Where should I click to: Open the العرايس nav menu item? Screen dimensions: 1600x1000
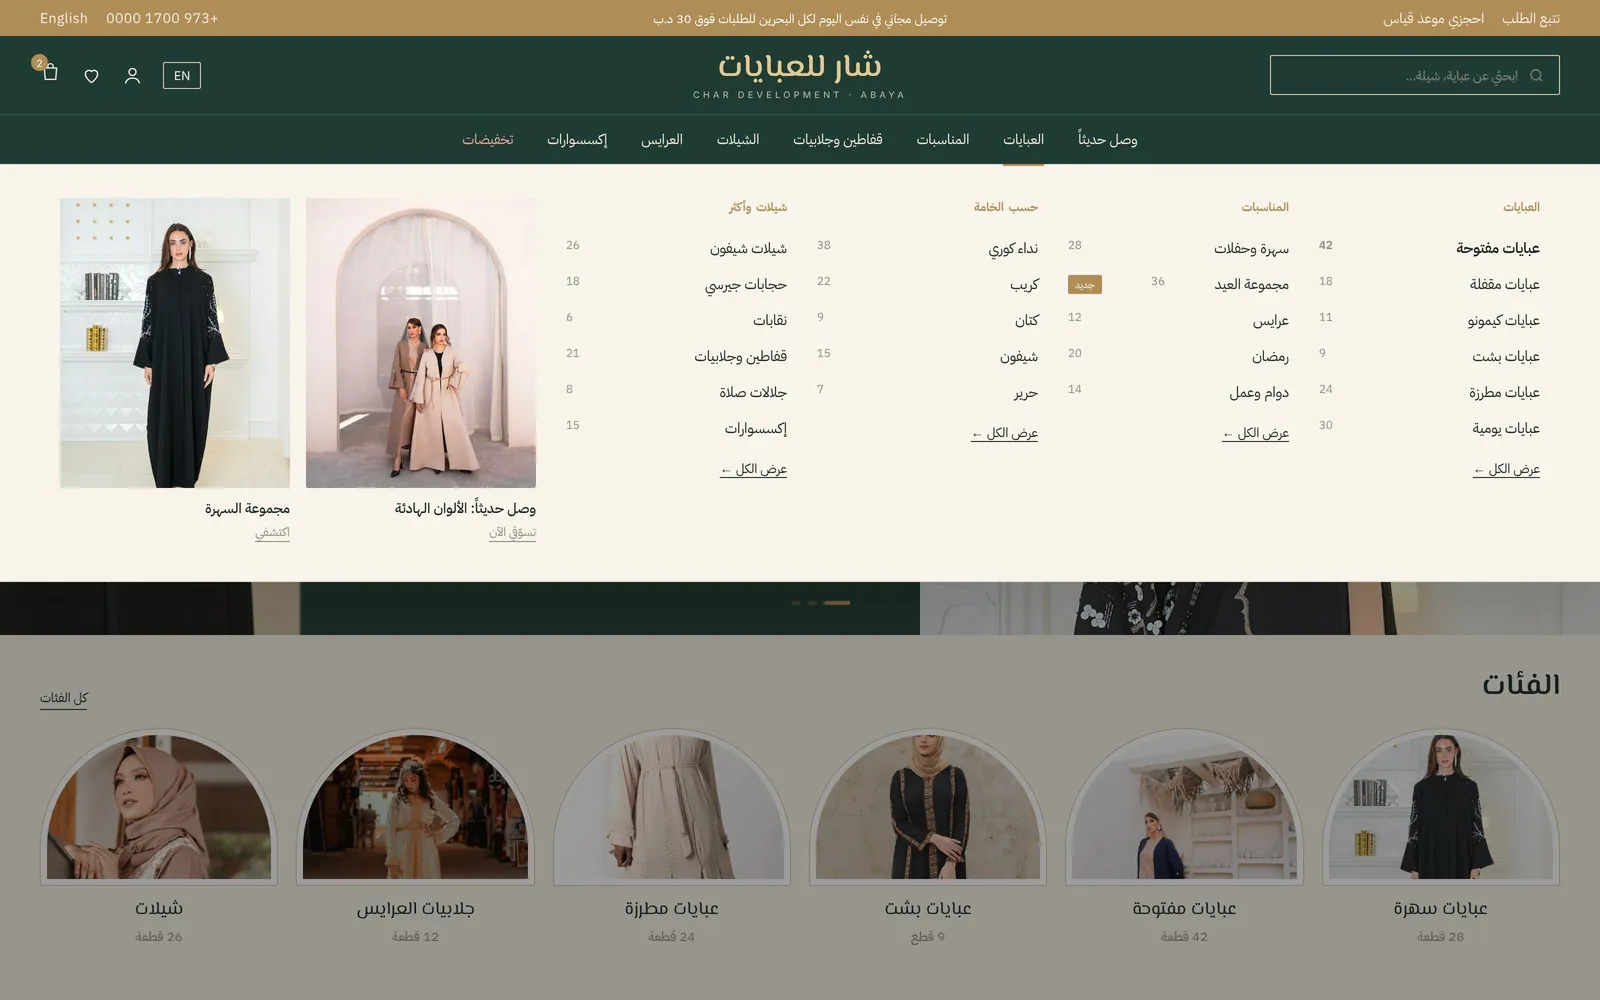pyautogui.click(x=662, y=139)
